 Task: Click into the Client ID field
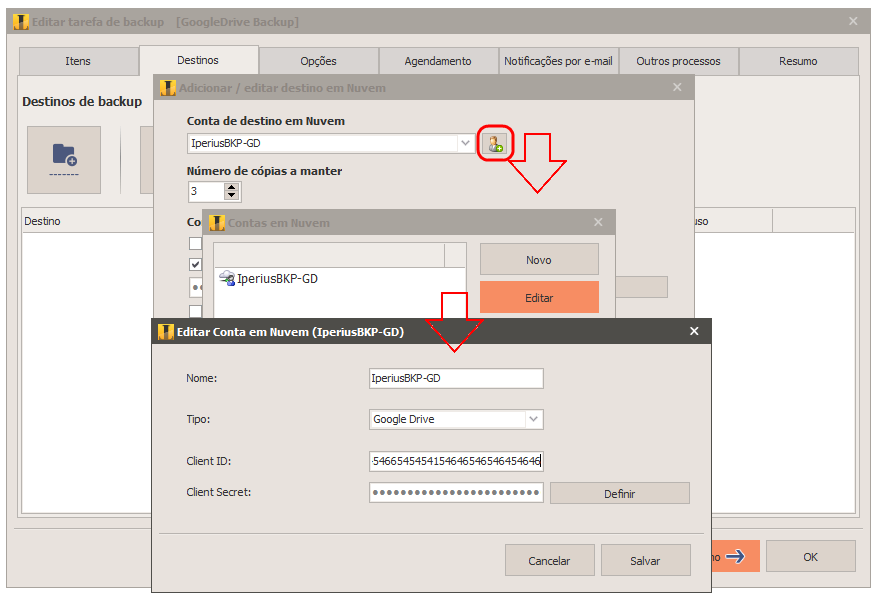tap(456, 461)
